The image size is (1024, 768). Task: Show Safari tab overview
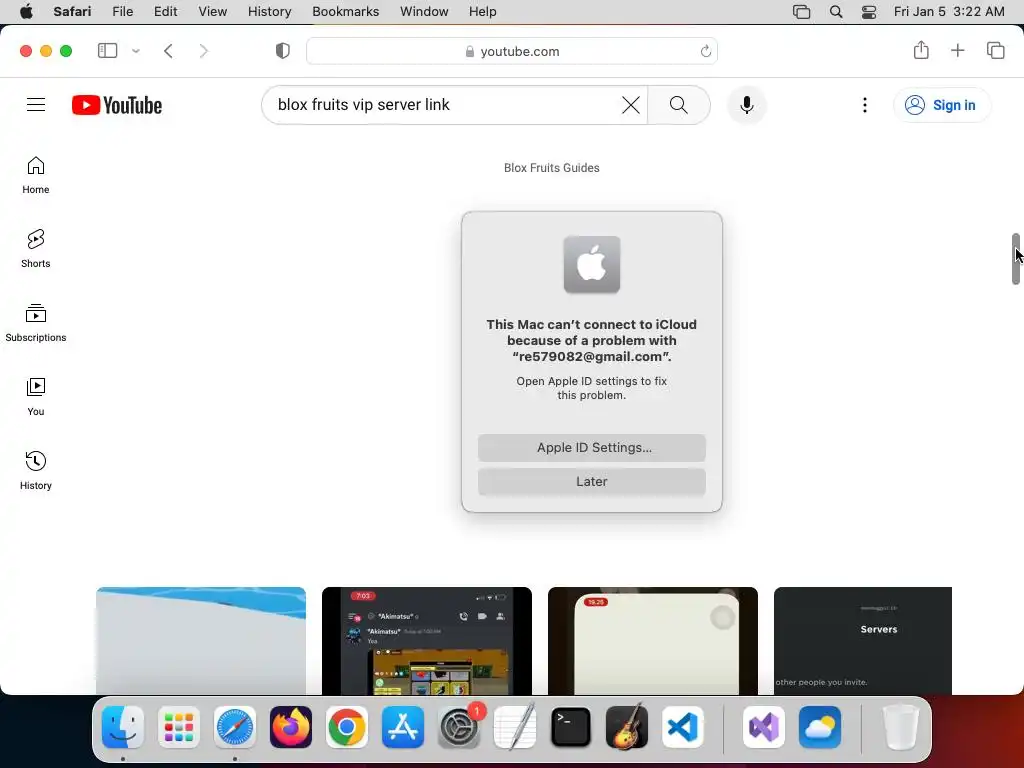(995, 50)
